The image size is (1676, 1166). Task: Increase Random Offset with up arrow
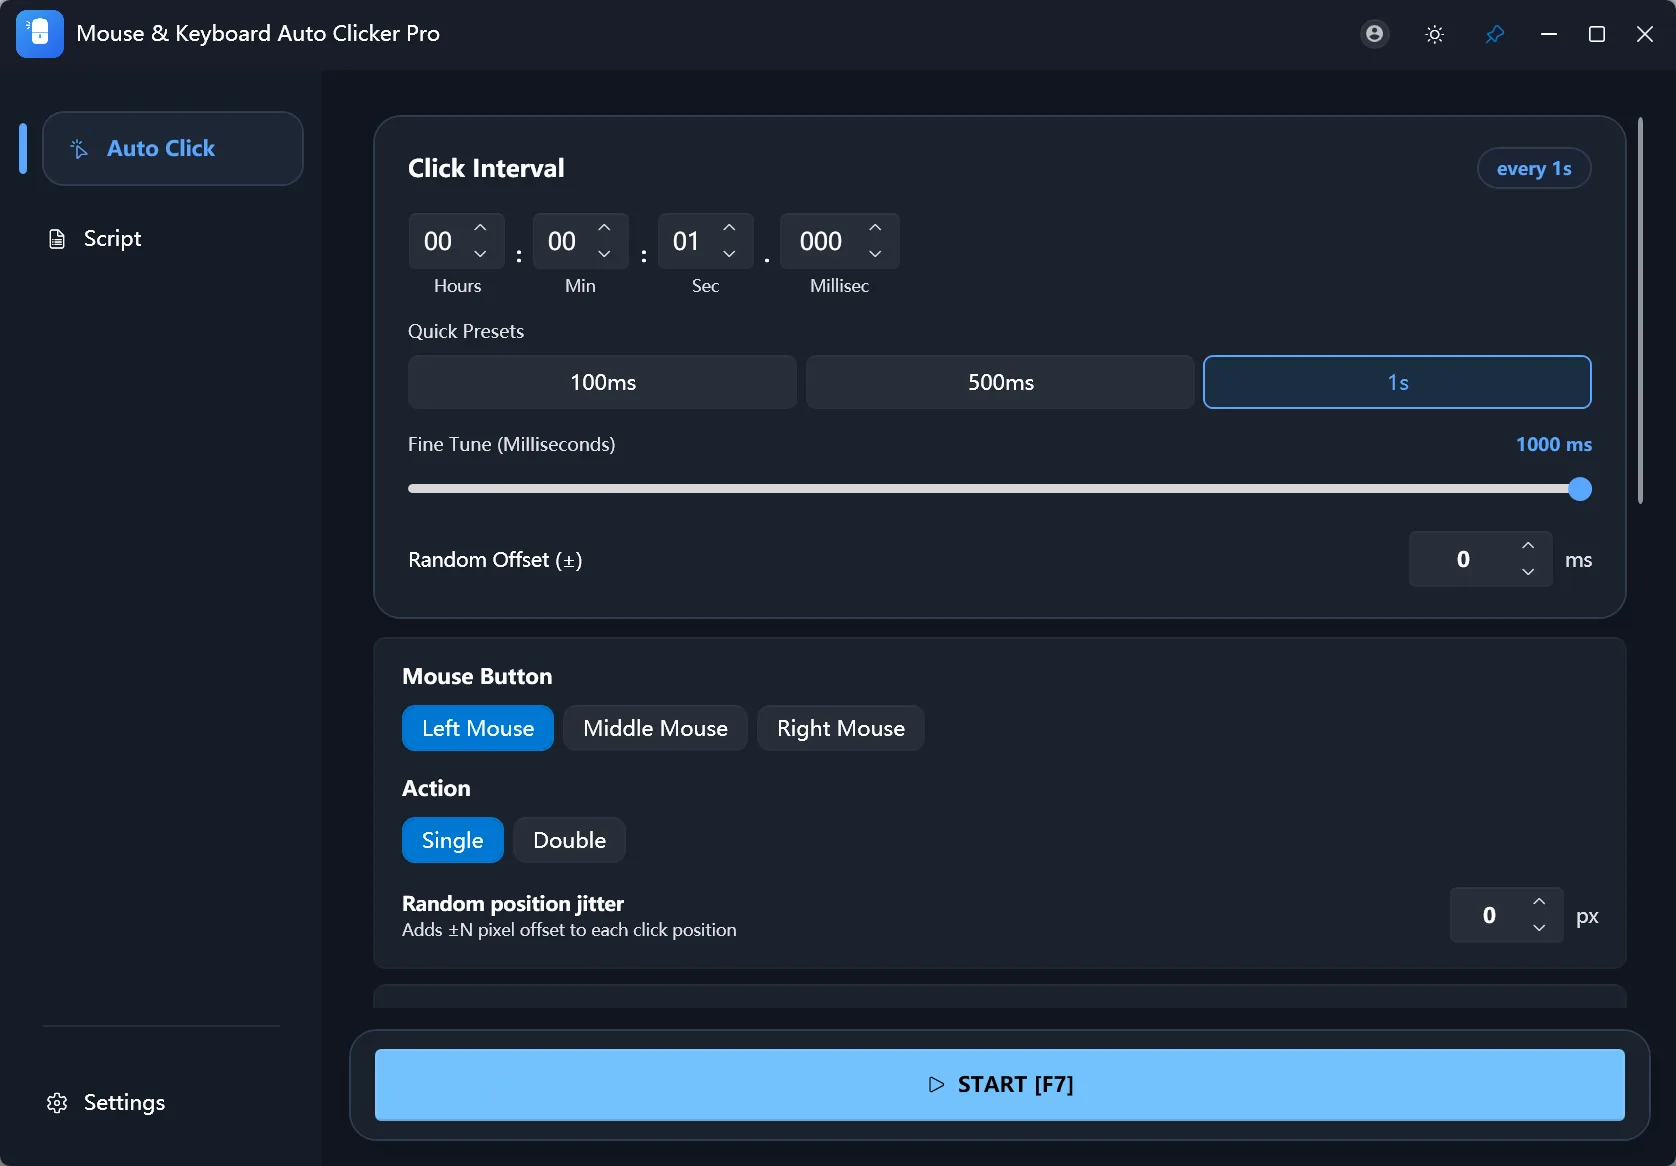pyautogui.click(x=1528, y=546)
